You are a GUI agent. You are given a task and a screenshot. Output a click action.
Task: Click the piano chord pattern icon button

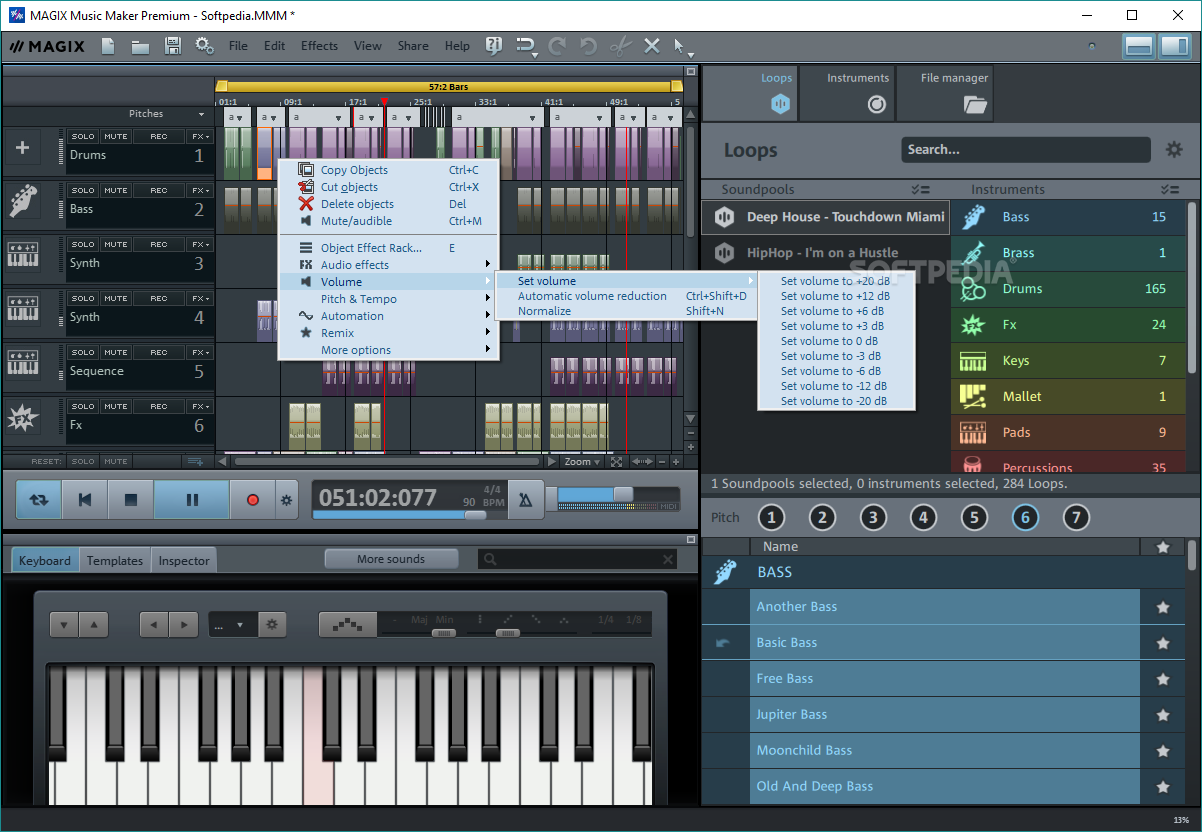(x=348, y=625)
